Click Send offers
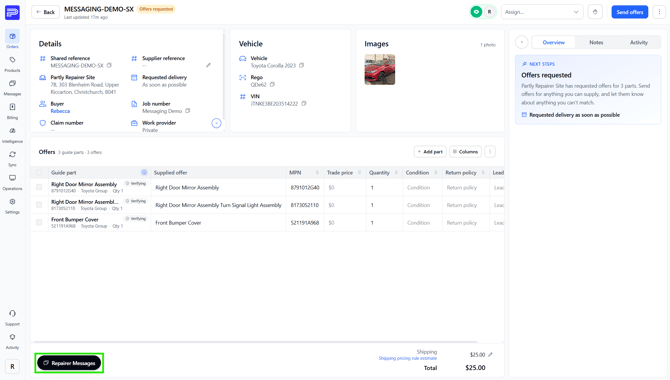 tap(629, 12)
